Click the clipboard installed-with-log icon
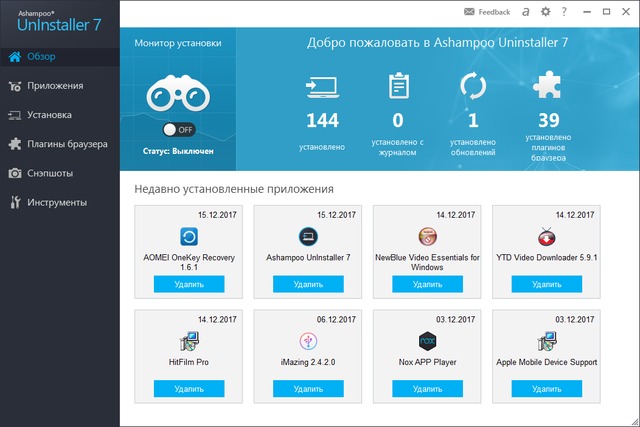This screenshot has height=427, width=640. (x=397, y=87)
